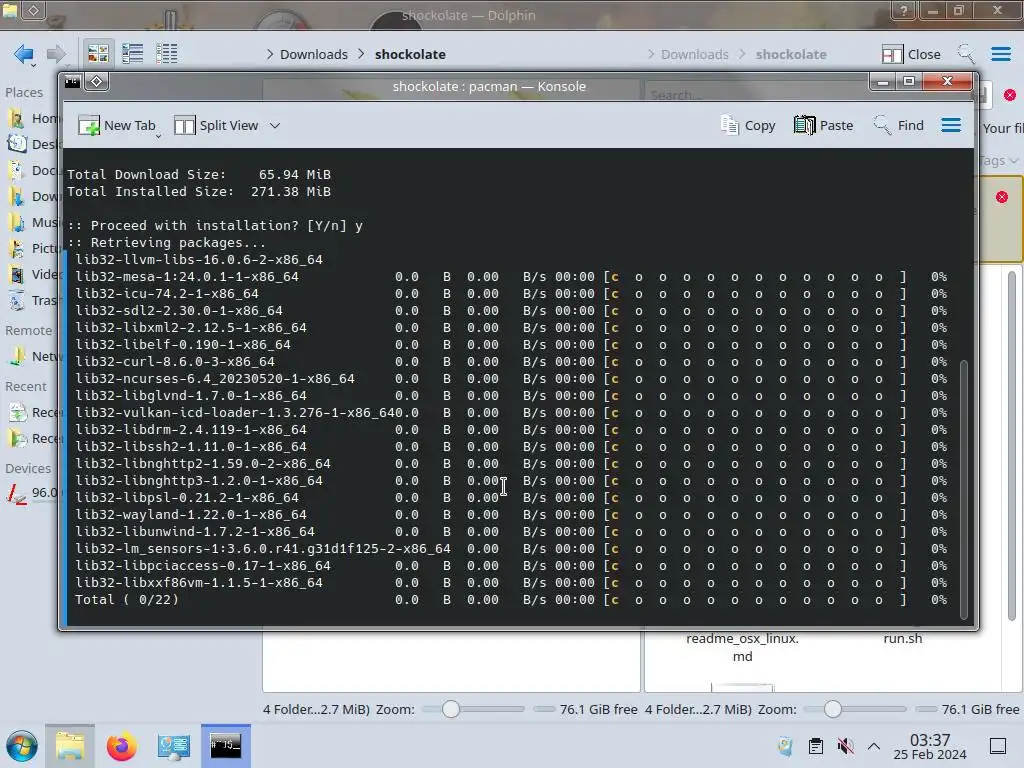Open Home in the Dolphin Places panel
Screen dimensions: 1024x768
pos(33,118)
